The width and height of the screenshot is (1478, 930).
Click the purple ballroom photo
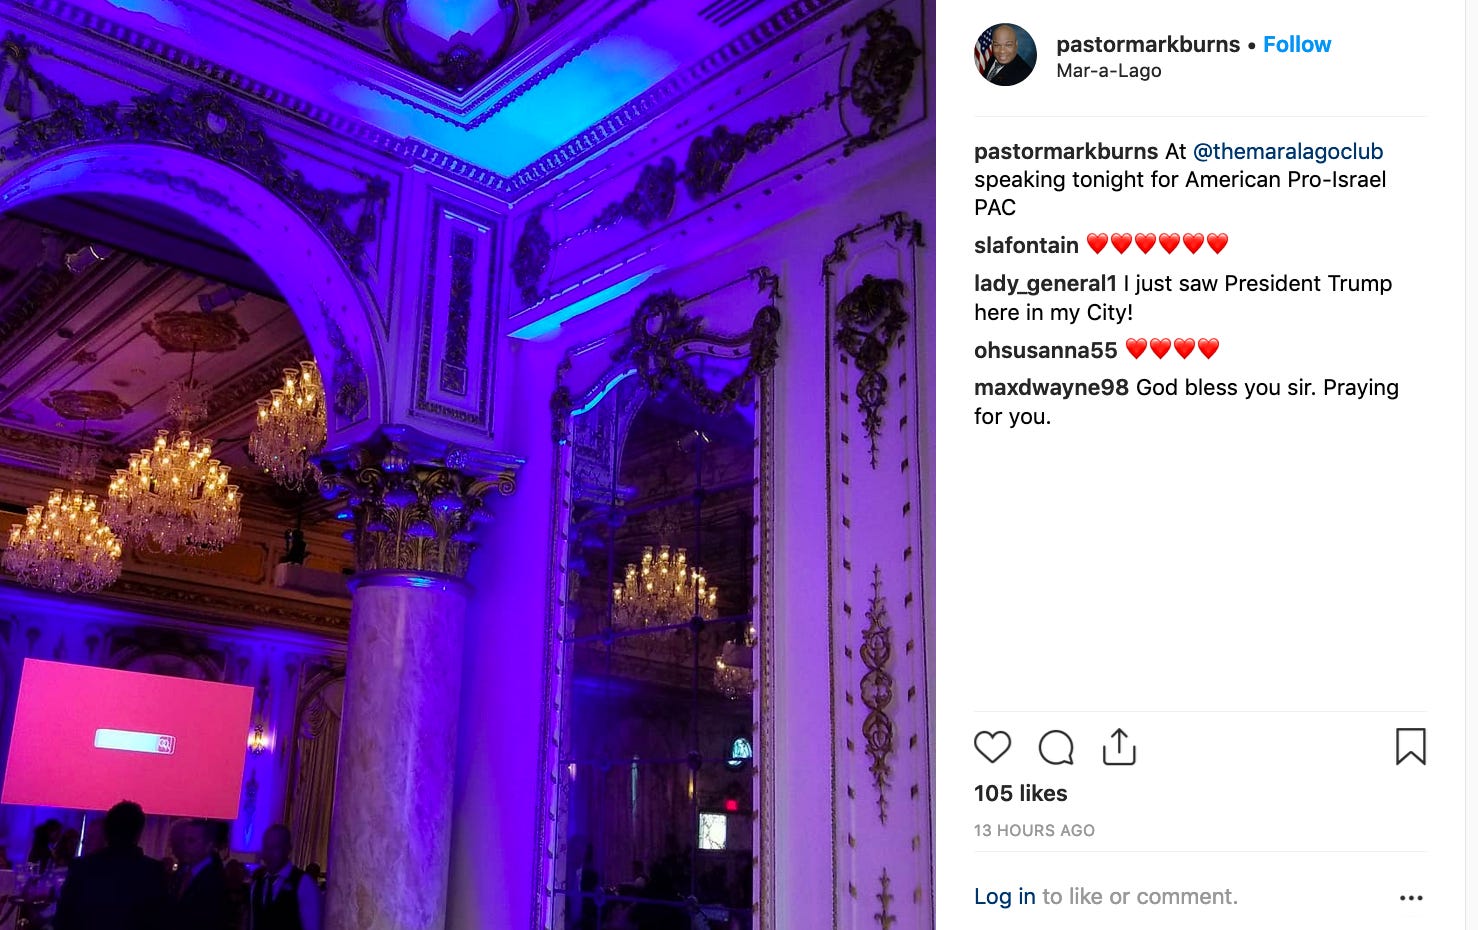[468, 465]
